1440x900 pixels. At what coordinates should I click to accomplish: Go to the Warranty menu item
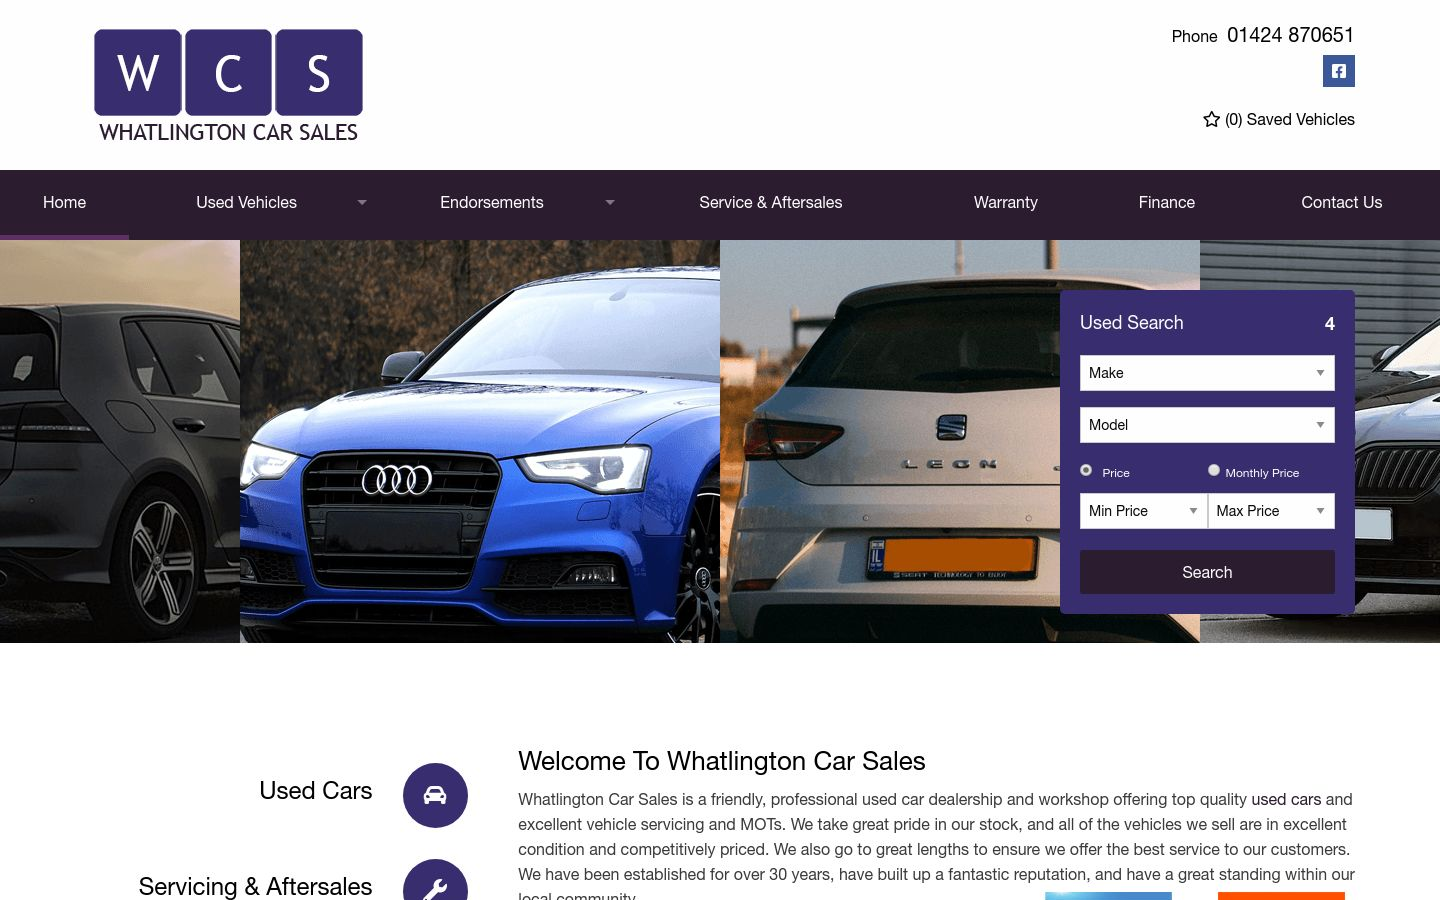click(x=1006, y=203)
